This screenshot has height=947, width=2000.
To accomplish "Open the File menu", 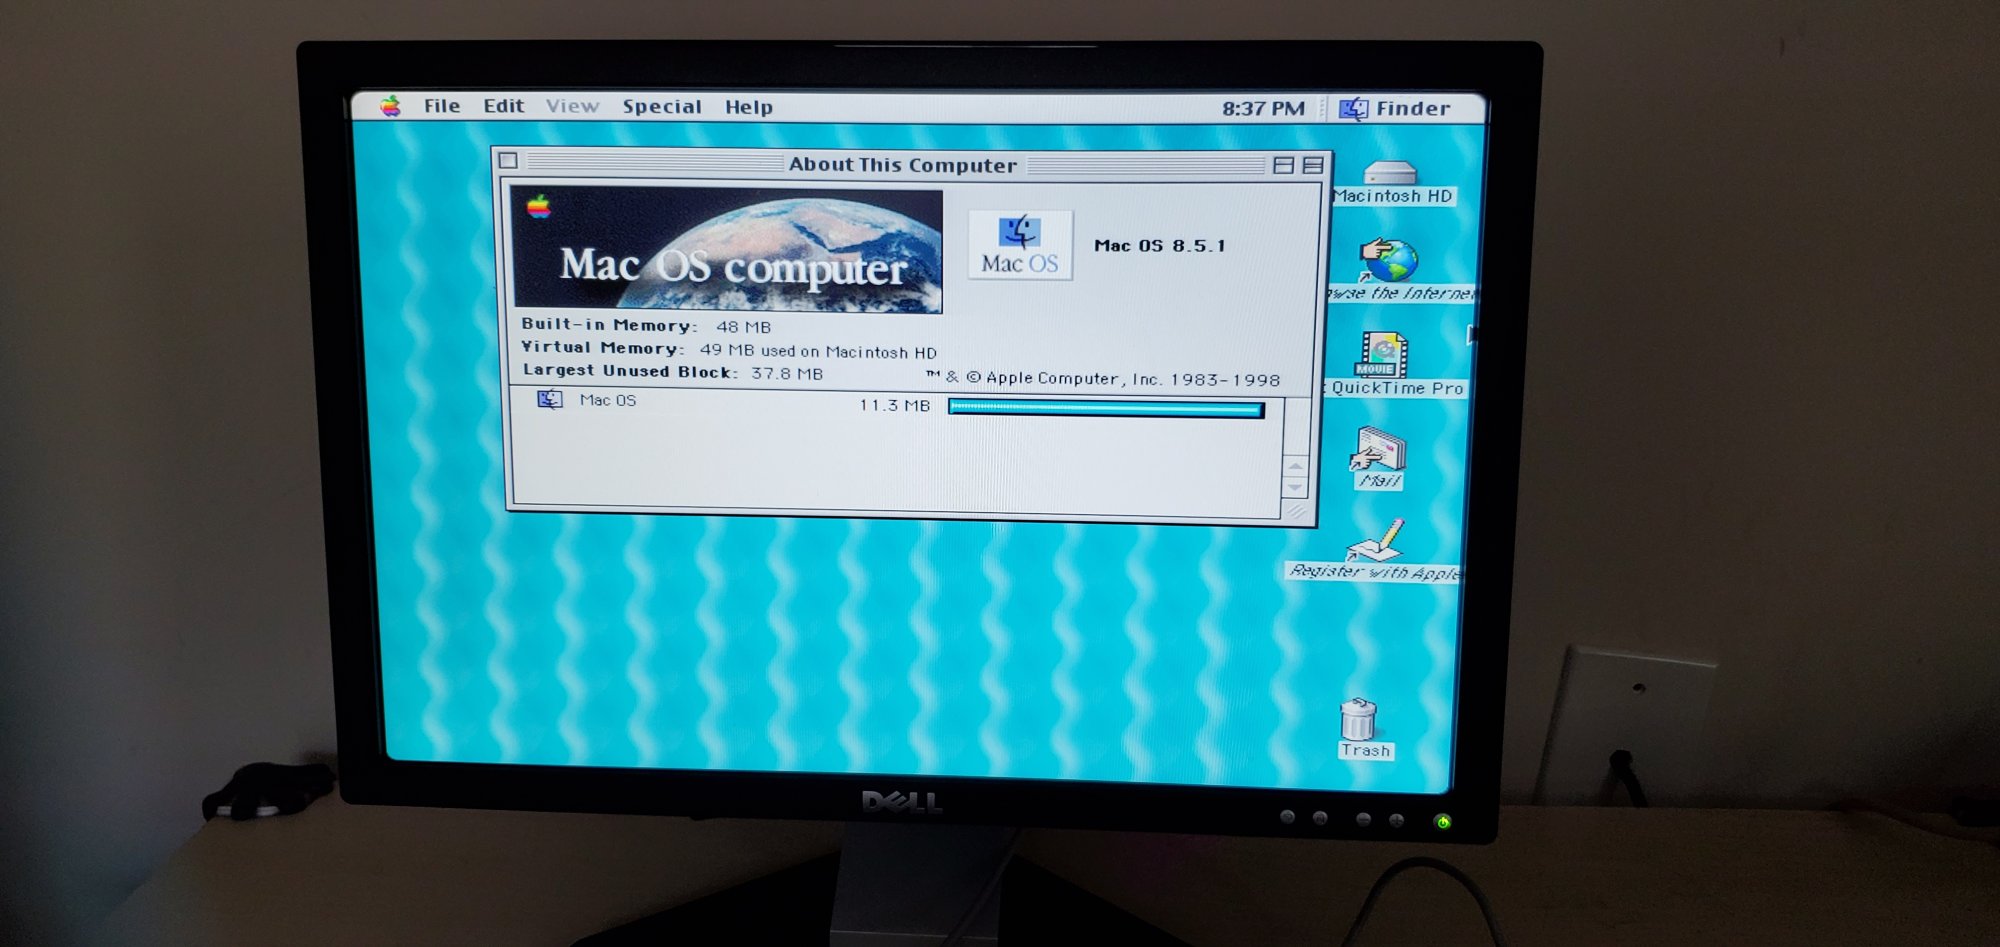I will [x=441, y=106].
